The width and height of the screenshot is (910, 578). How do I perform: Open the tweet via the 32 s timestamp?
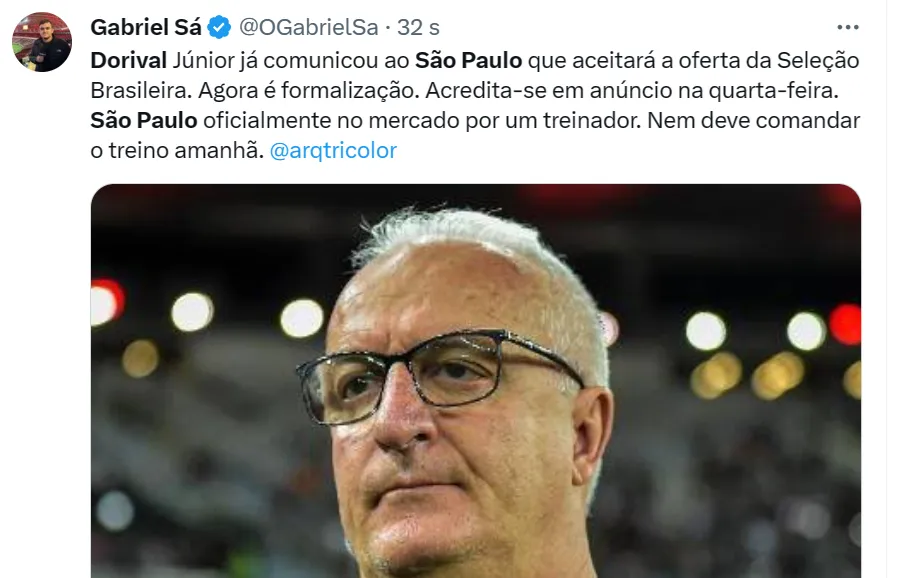pos(418,27)
